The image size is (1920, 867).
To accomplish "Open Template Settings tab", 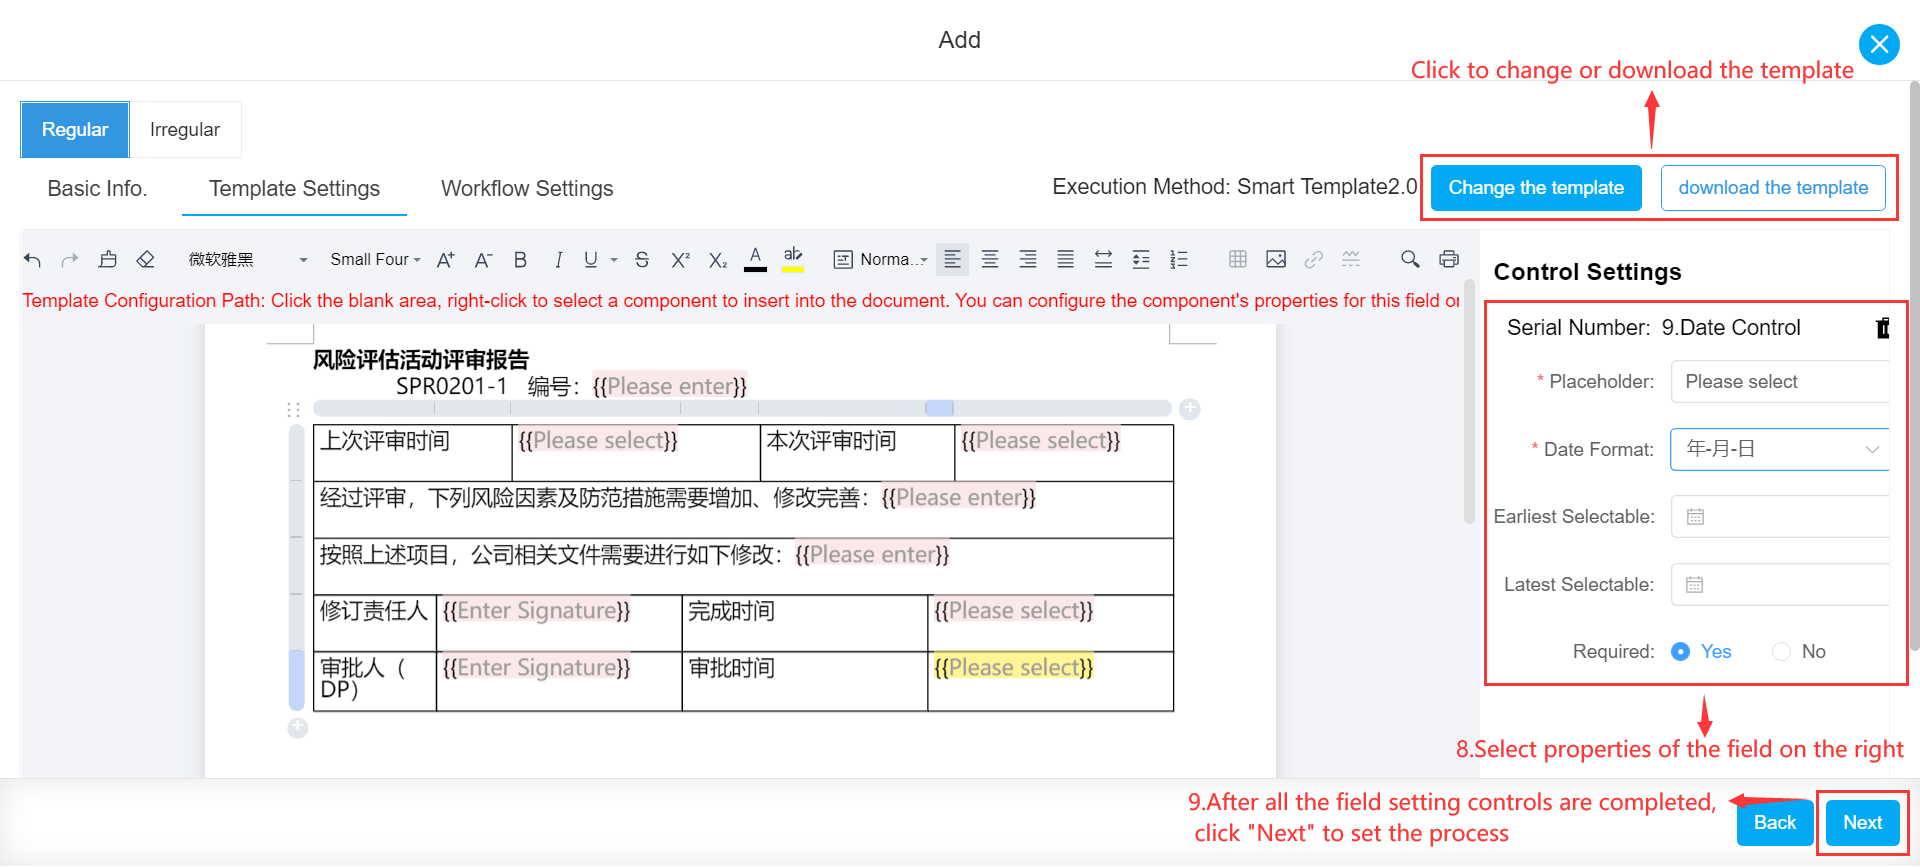I will (x=294, y=189).
